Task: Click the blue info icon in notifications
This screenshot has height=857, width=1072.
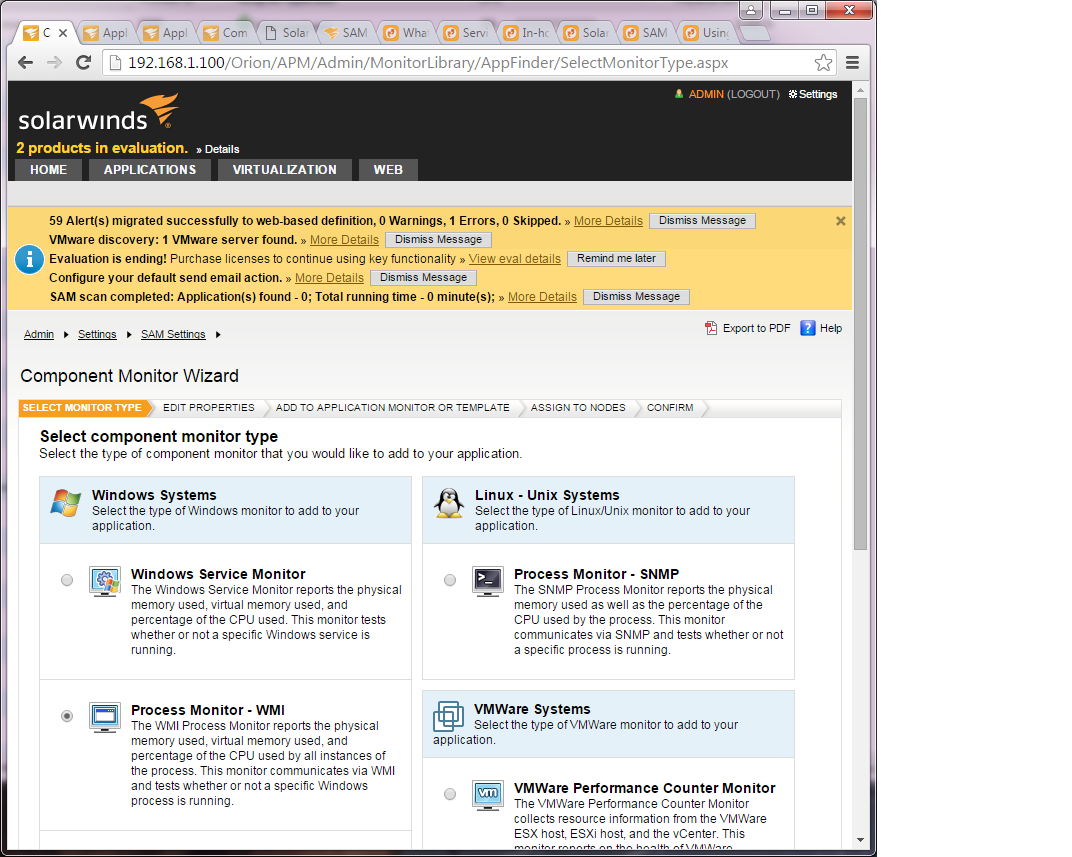Action: [29, 259]
